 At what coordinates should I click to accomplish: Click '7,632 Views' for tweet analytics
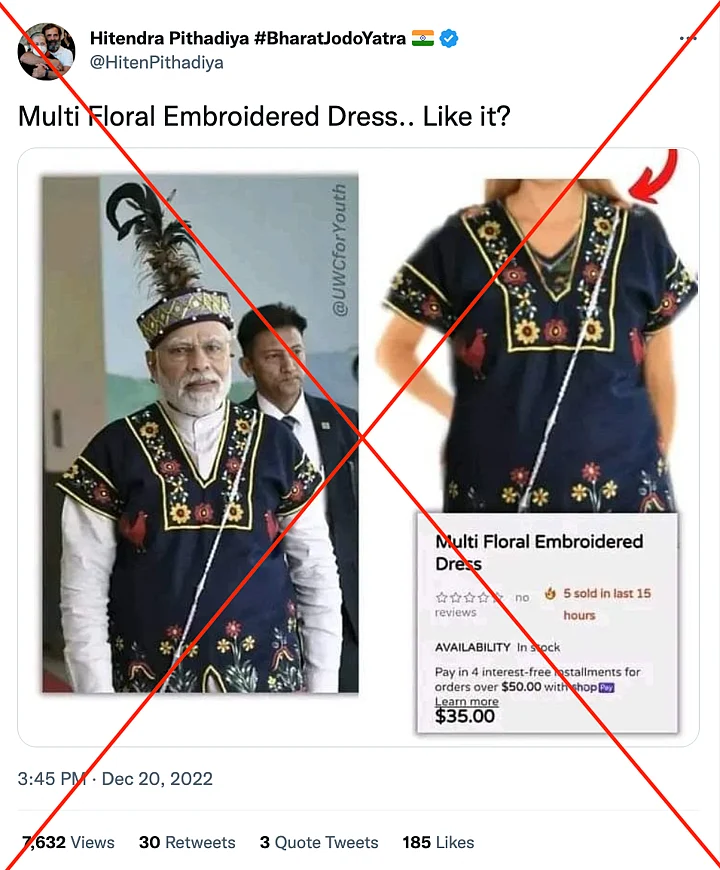[x=67, y=842]
